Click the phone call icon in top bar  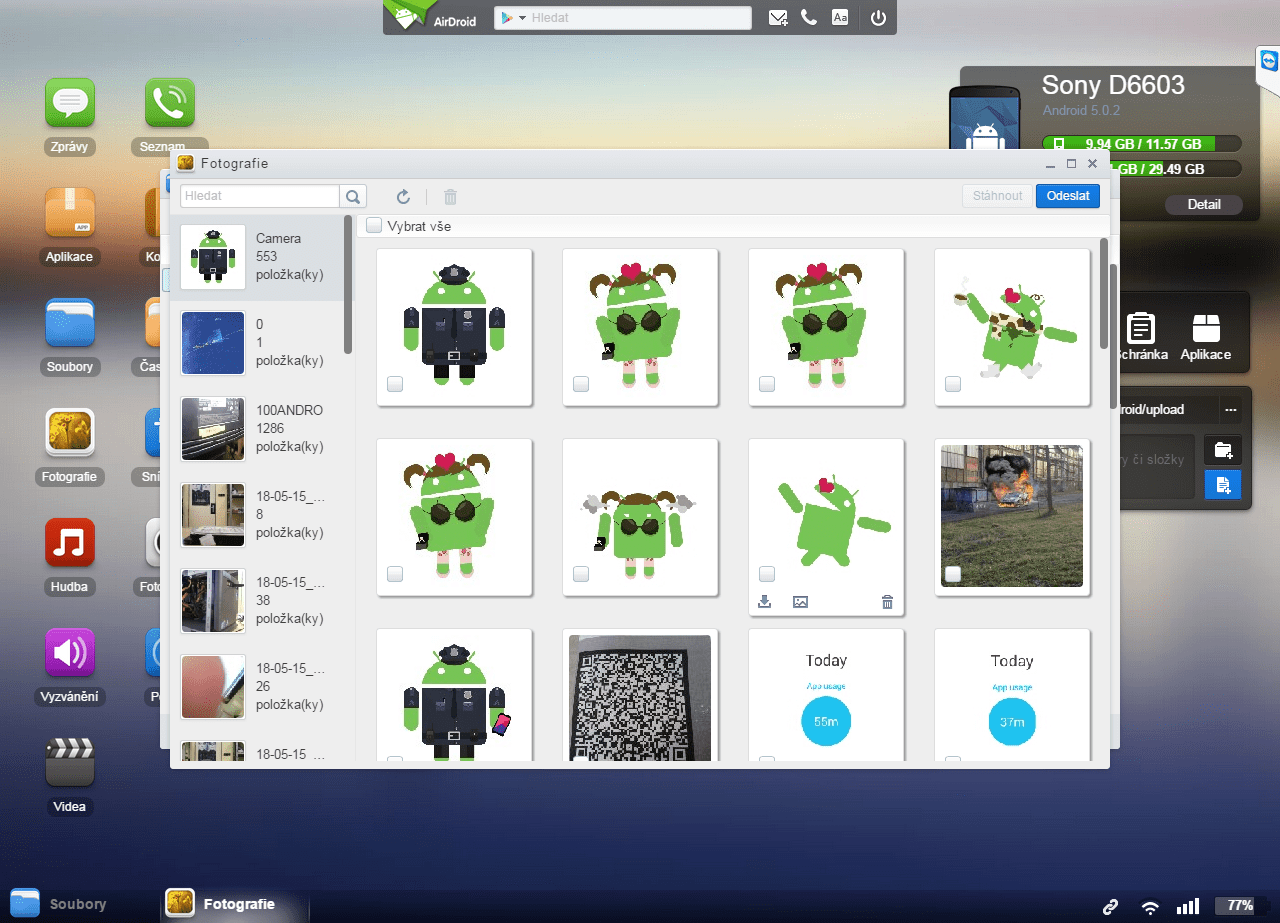pyautogui.click(x=809, y=18)
